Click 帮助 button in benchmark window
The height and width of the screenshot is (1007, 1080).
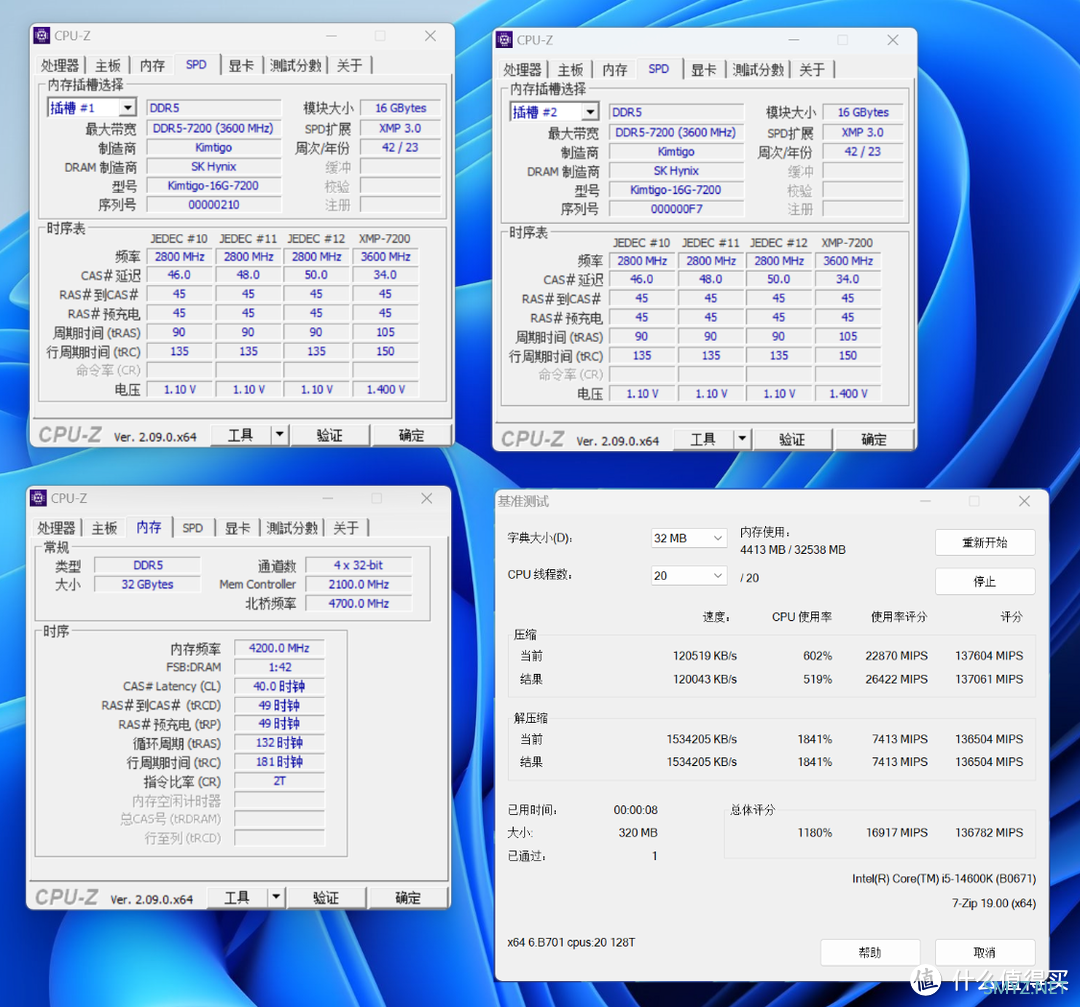click(870, 952)
